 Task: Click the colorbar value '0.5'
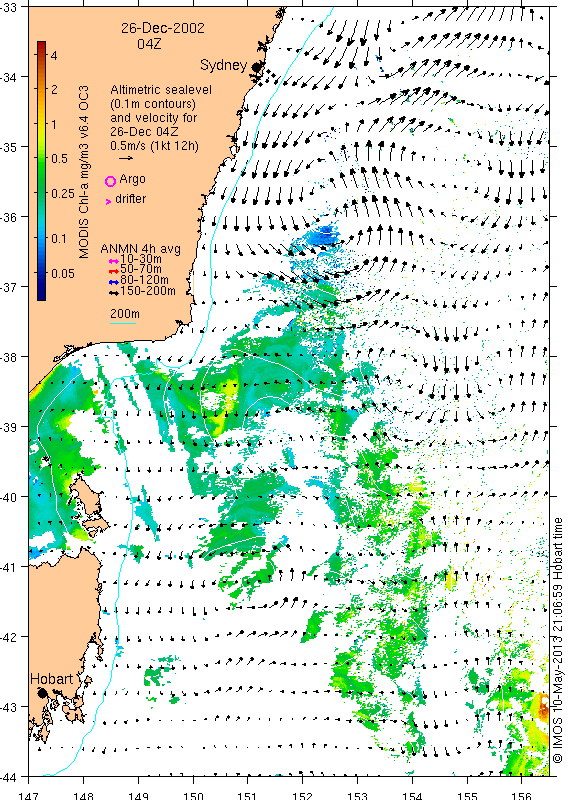(x=59, y=159)
